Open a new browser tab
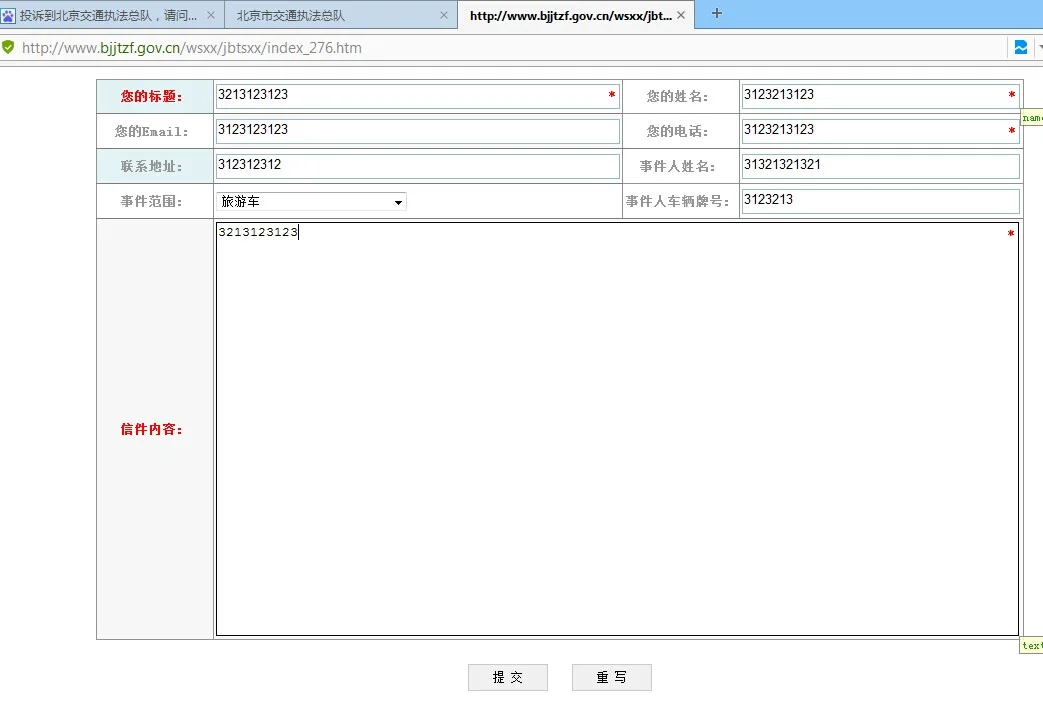This screenshot has width=1043, height=715. pos(716,14)
